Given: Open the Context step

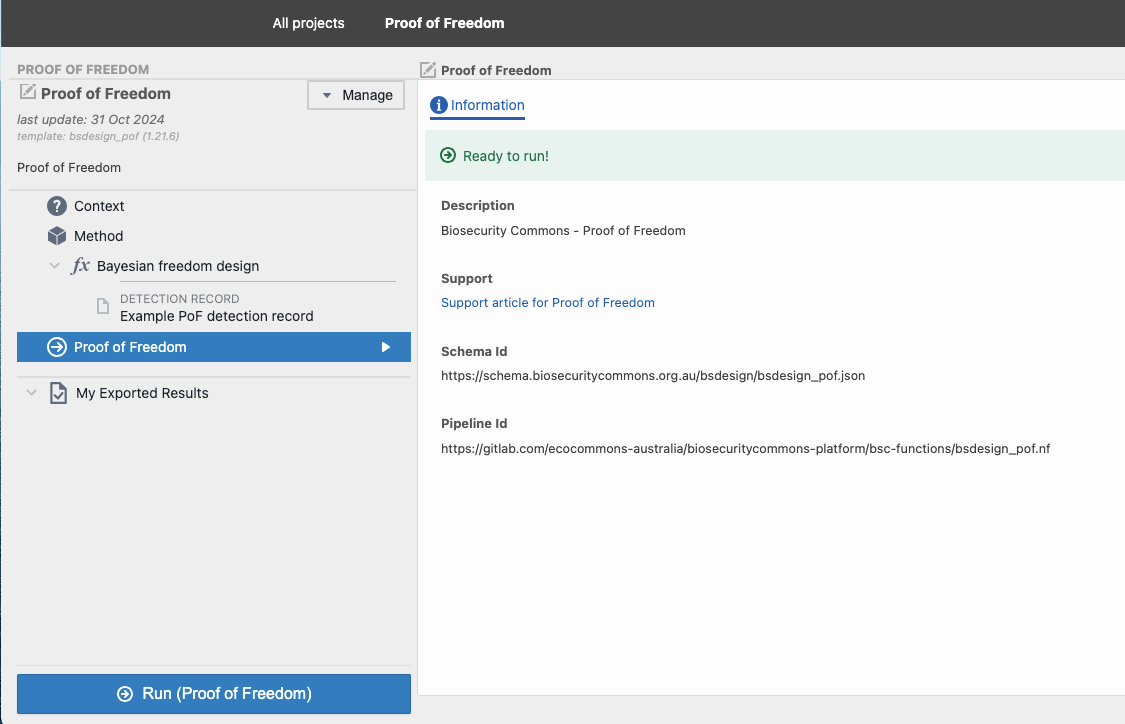Looking at the screenshot, I should [99, 206].
